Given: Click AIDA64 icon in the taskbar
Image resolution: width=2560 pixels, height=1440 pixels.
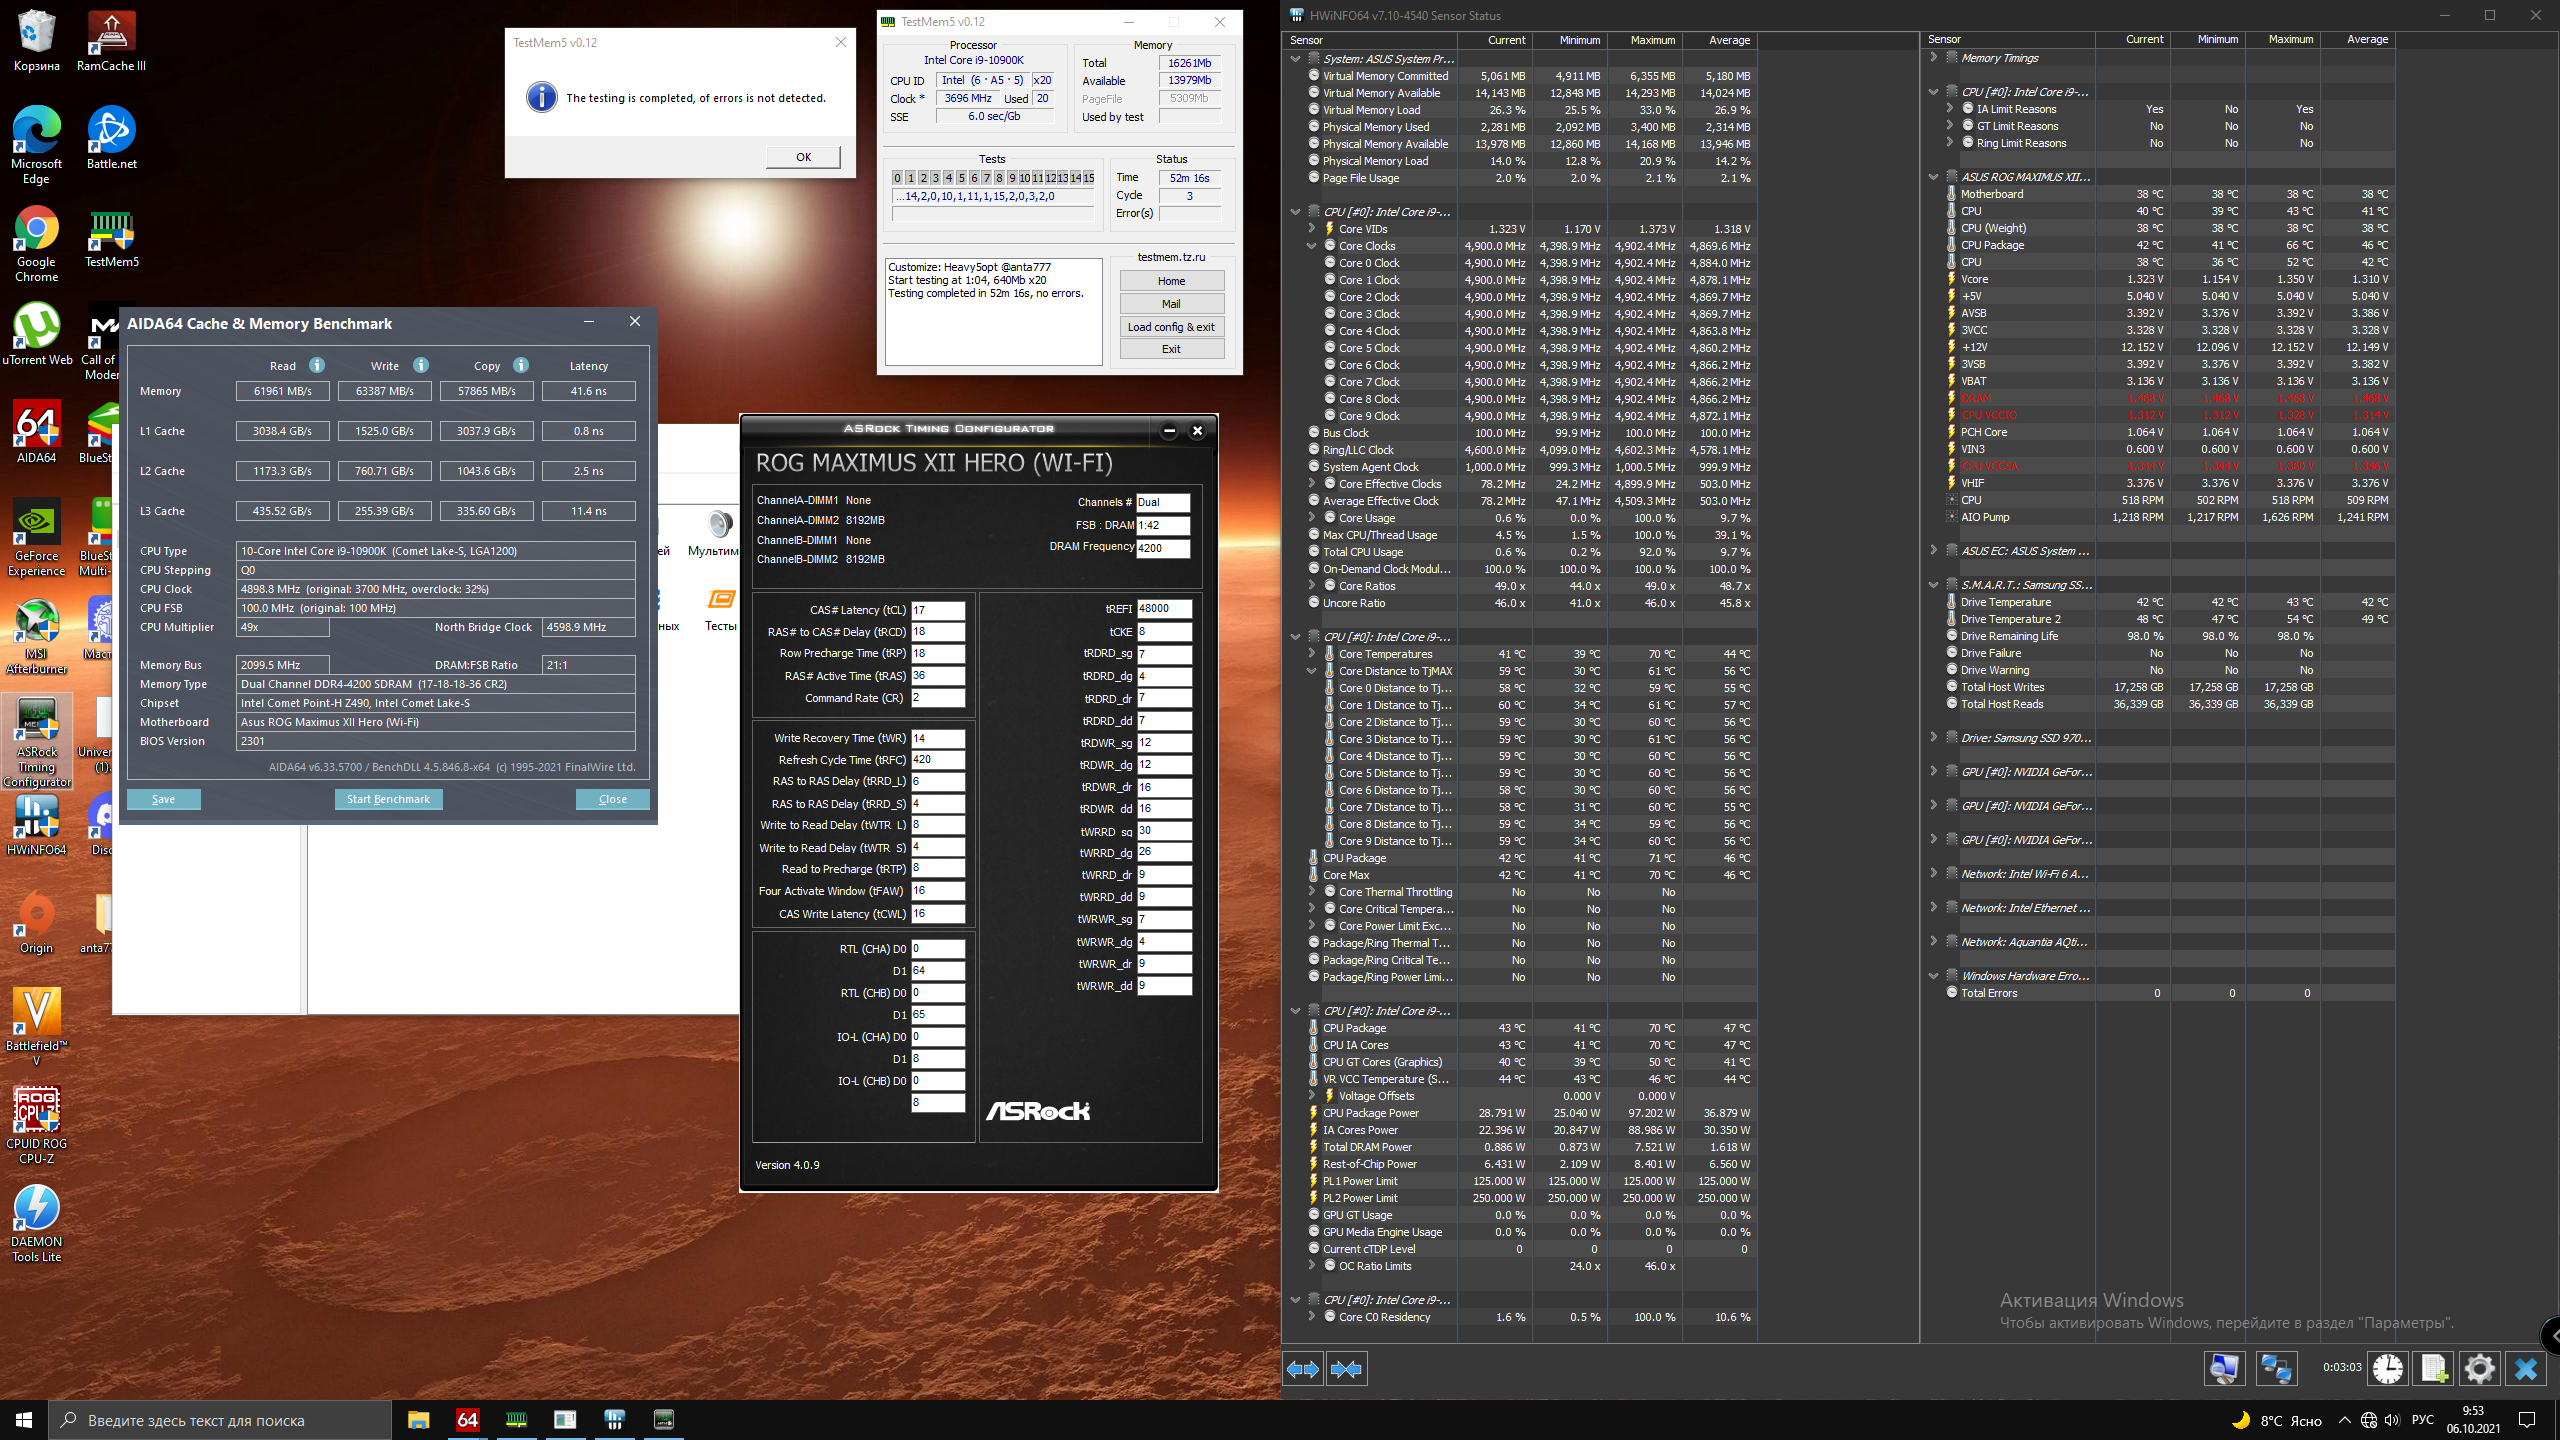Looking at the screenshot, I should click(467, 1420).
